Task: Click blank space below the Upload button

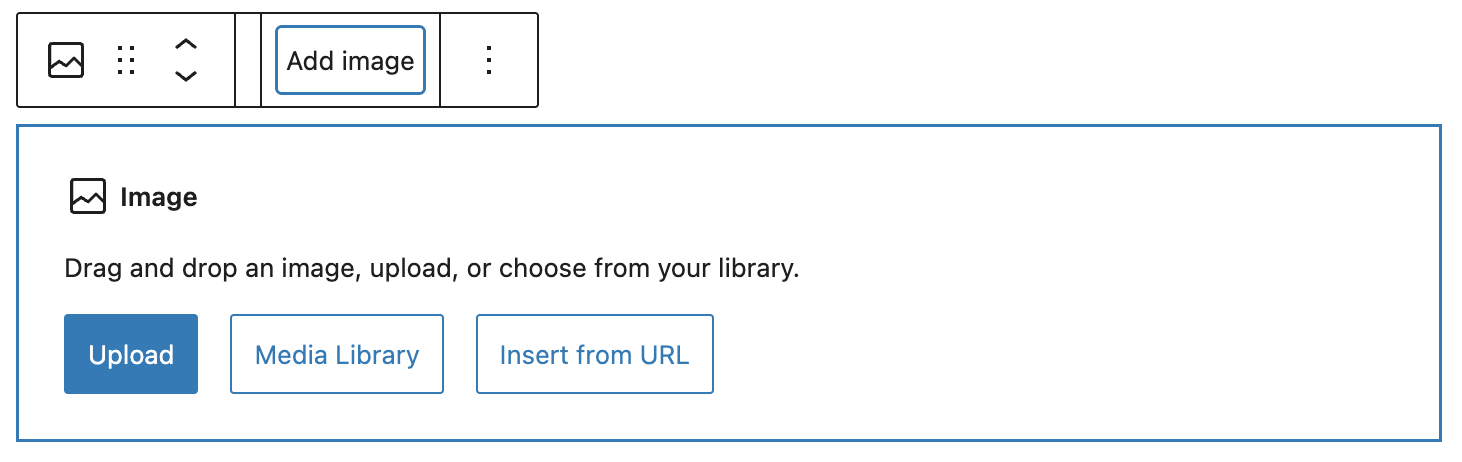Action: (130, 417)
